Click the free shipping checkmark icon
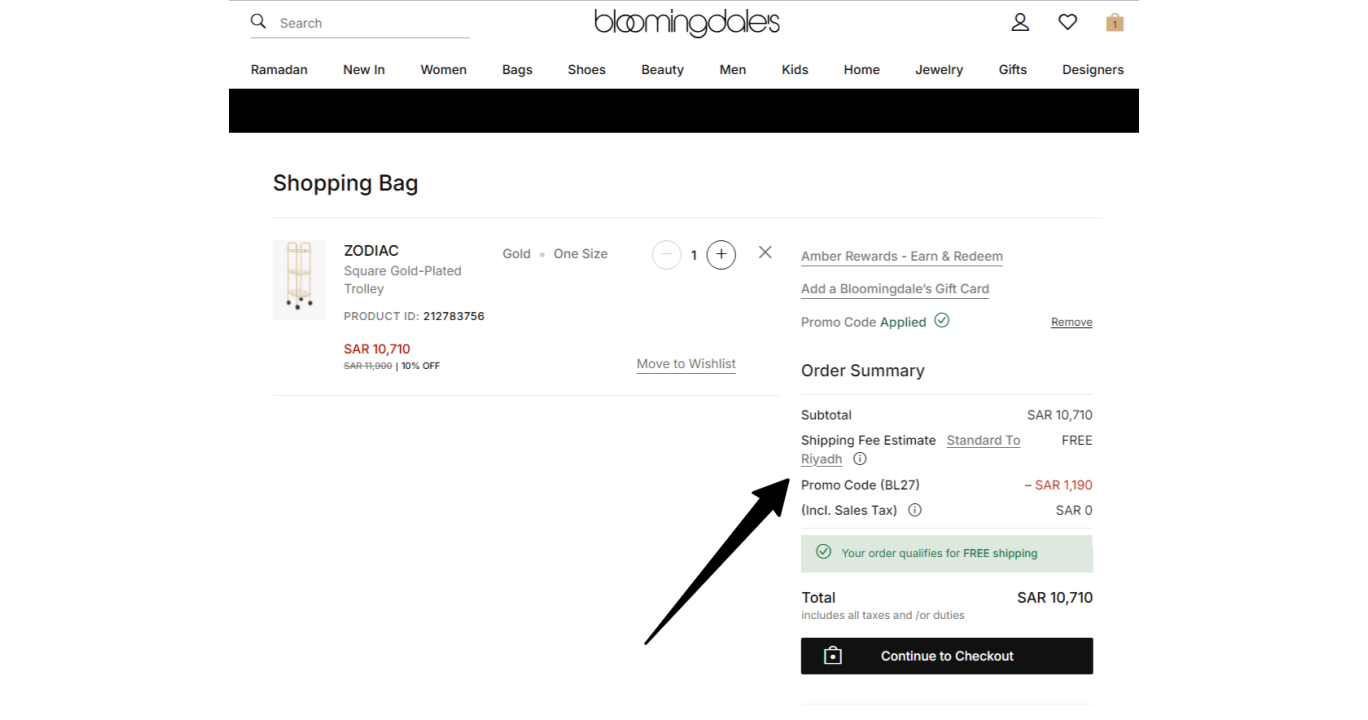Screen dimensions: 1368x720 point(824,552)
